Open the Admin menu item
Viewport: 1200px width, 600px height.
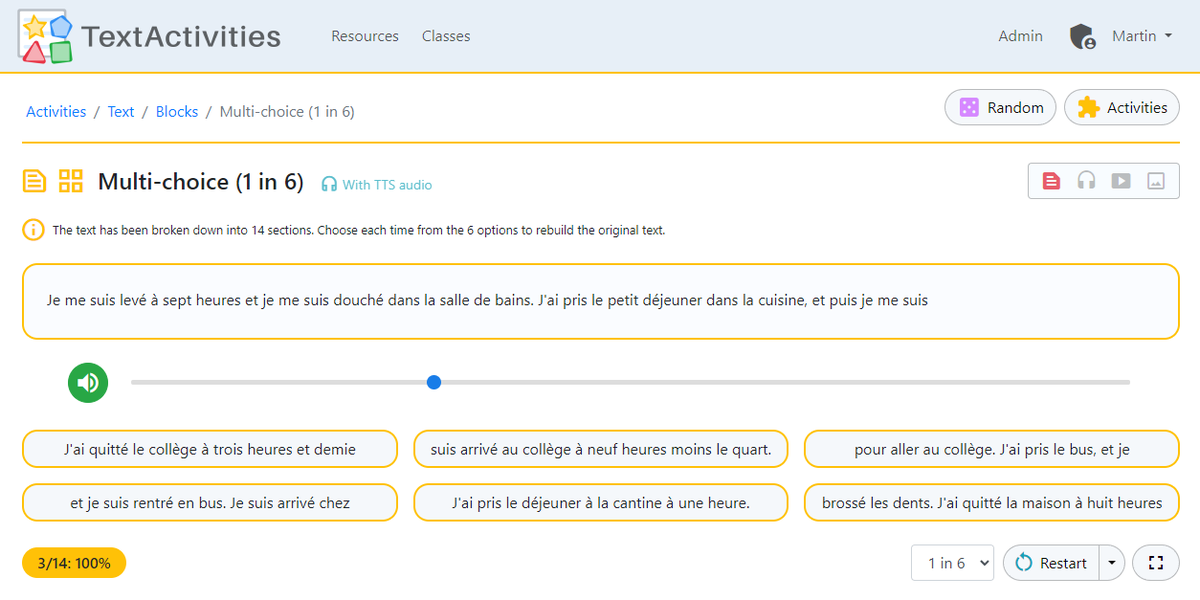tap(1020, 36)
